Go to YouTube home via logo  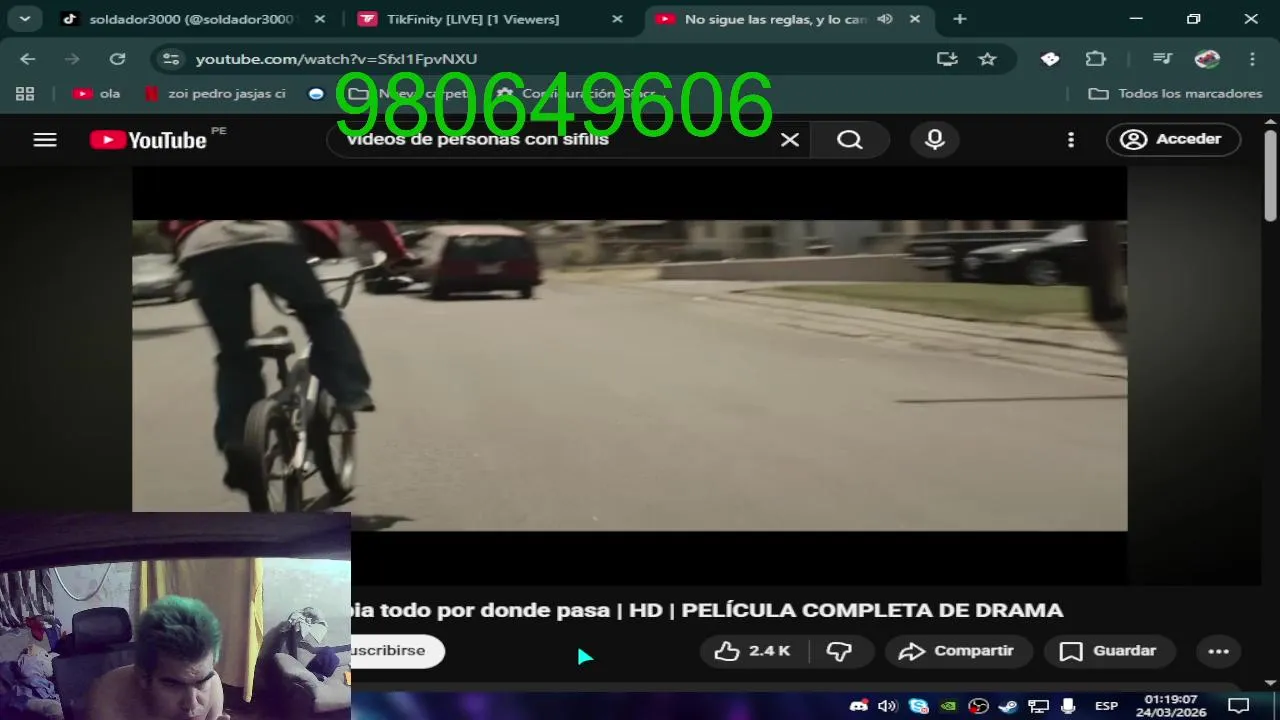[x=148, y=140]
